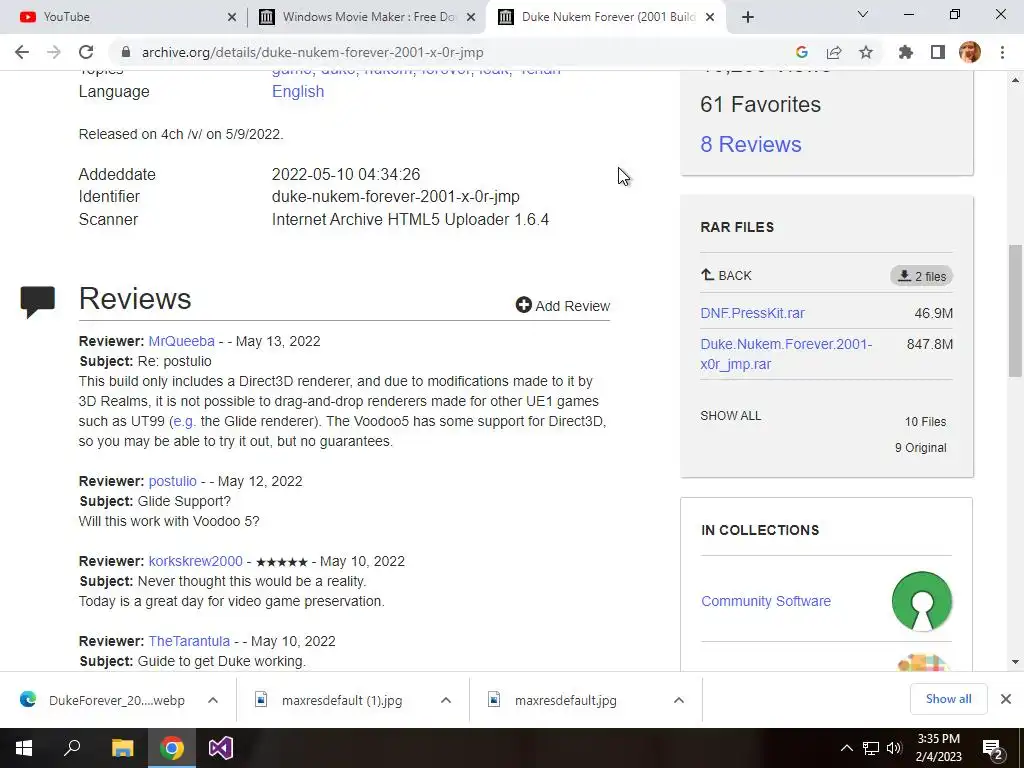The width and height of the screenshot is (1024, 768).
Task: Open the Chrome extensions puzzle icon
Action: click(906, 52)
